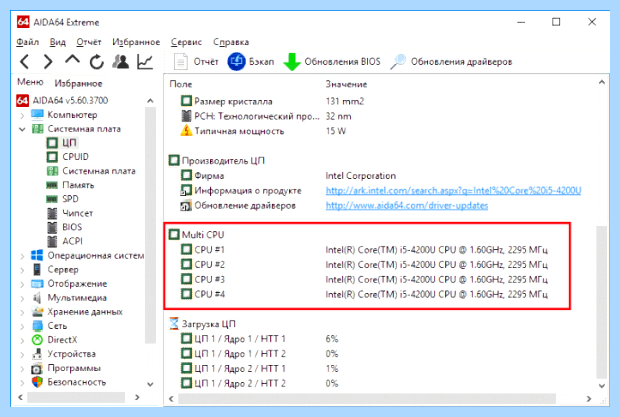
Task: Open the Избранное menu in the menu bar
Action: tap(136, 42)
